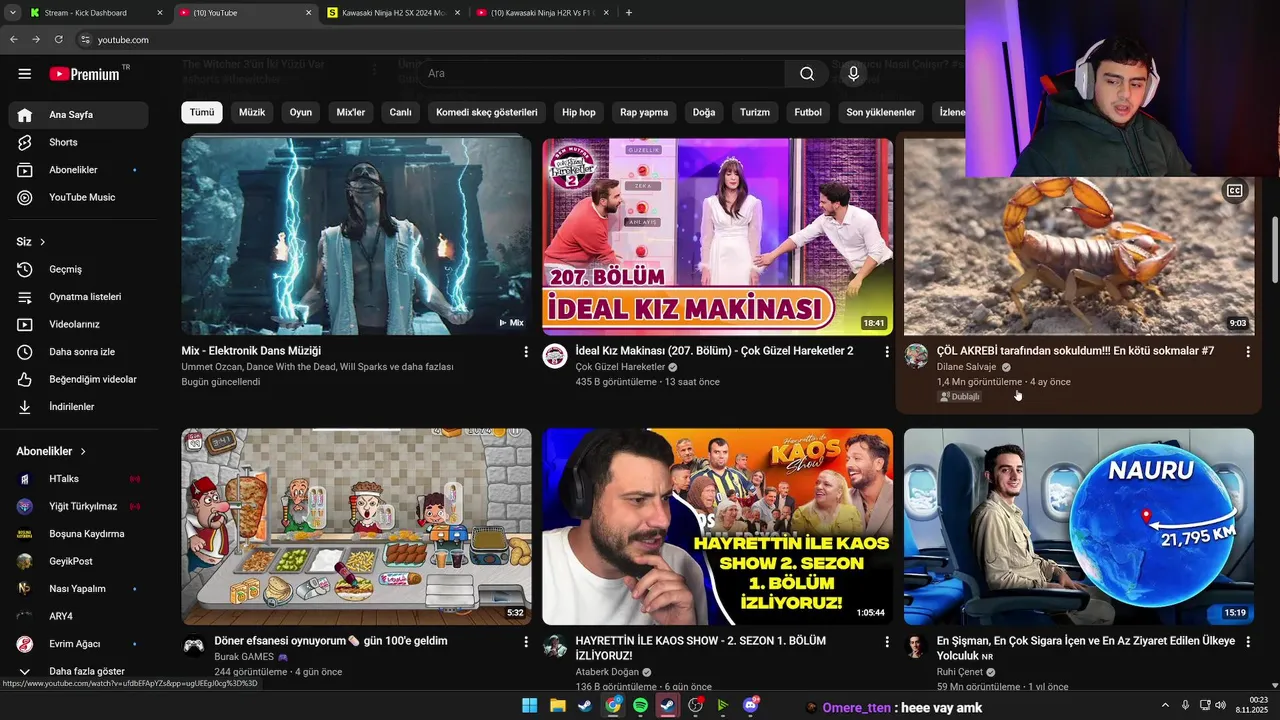Open more options for Mix - Elektronik Dans Müziği

coord(526,352)
